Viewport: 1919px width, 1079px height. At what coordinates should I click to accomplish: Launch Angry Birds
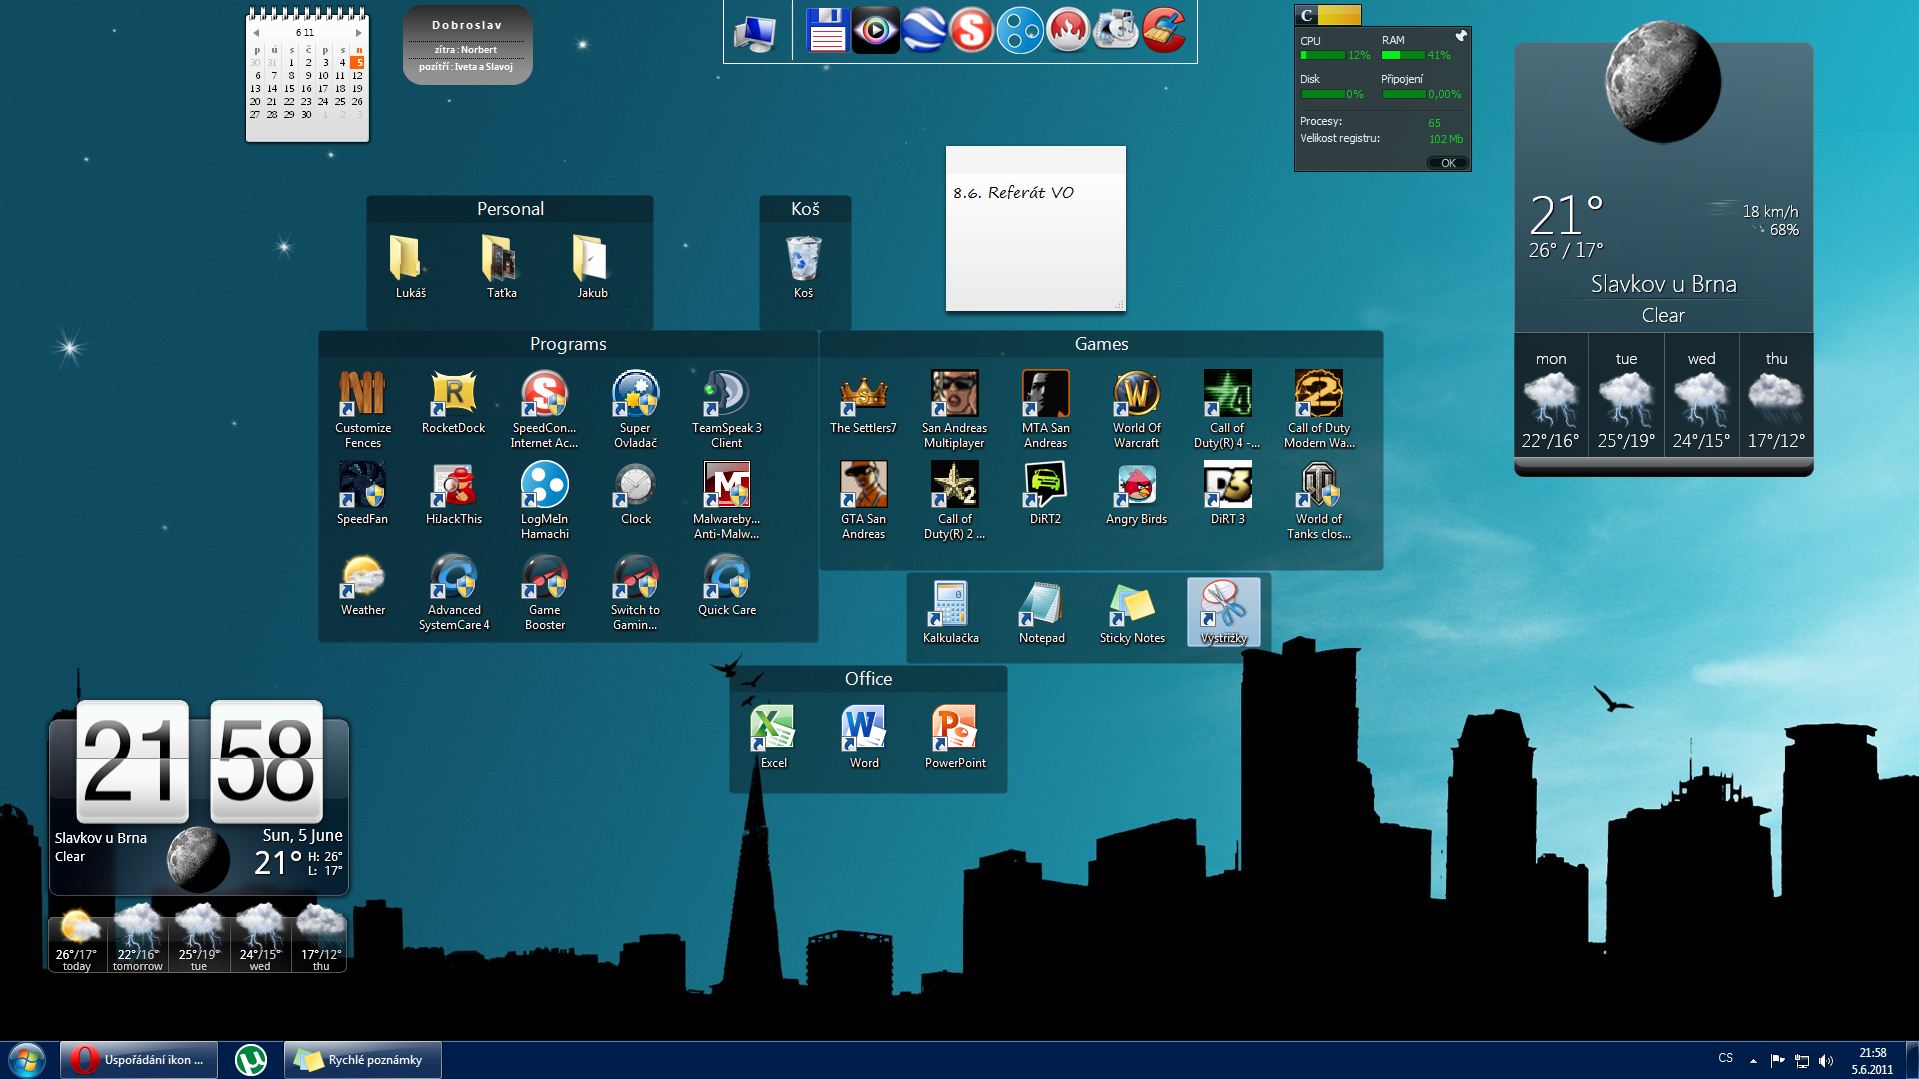(x=1136, y=494)
